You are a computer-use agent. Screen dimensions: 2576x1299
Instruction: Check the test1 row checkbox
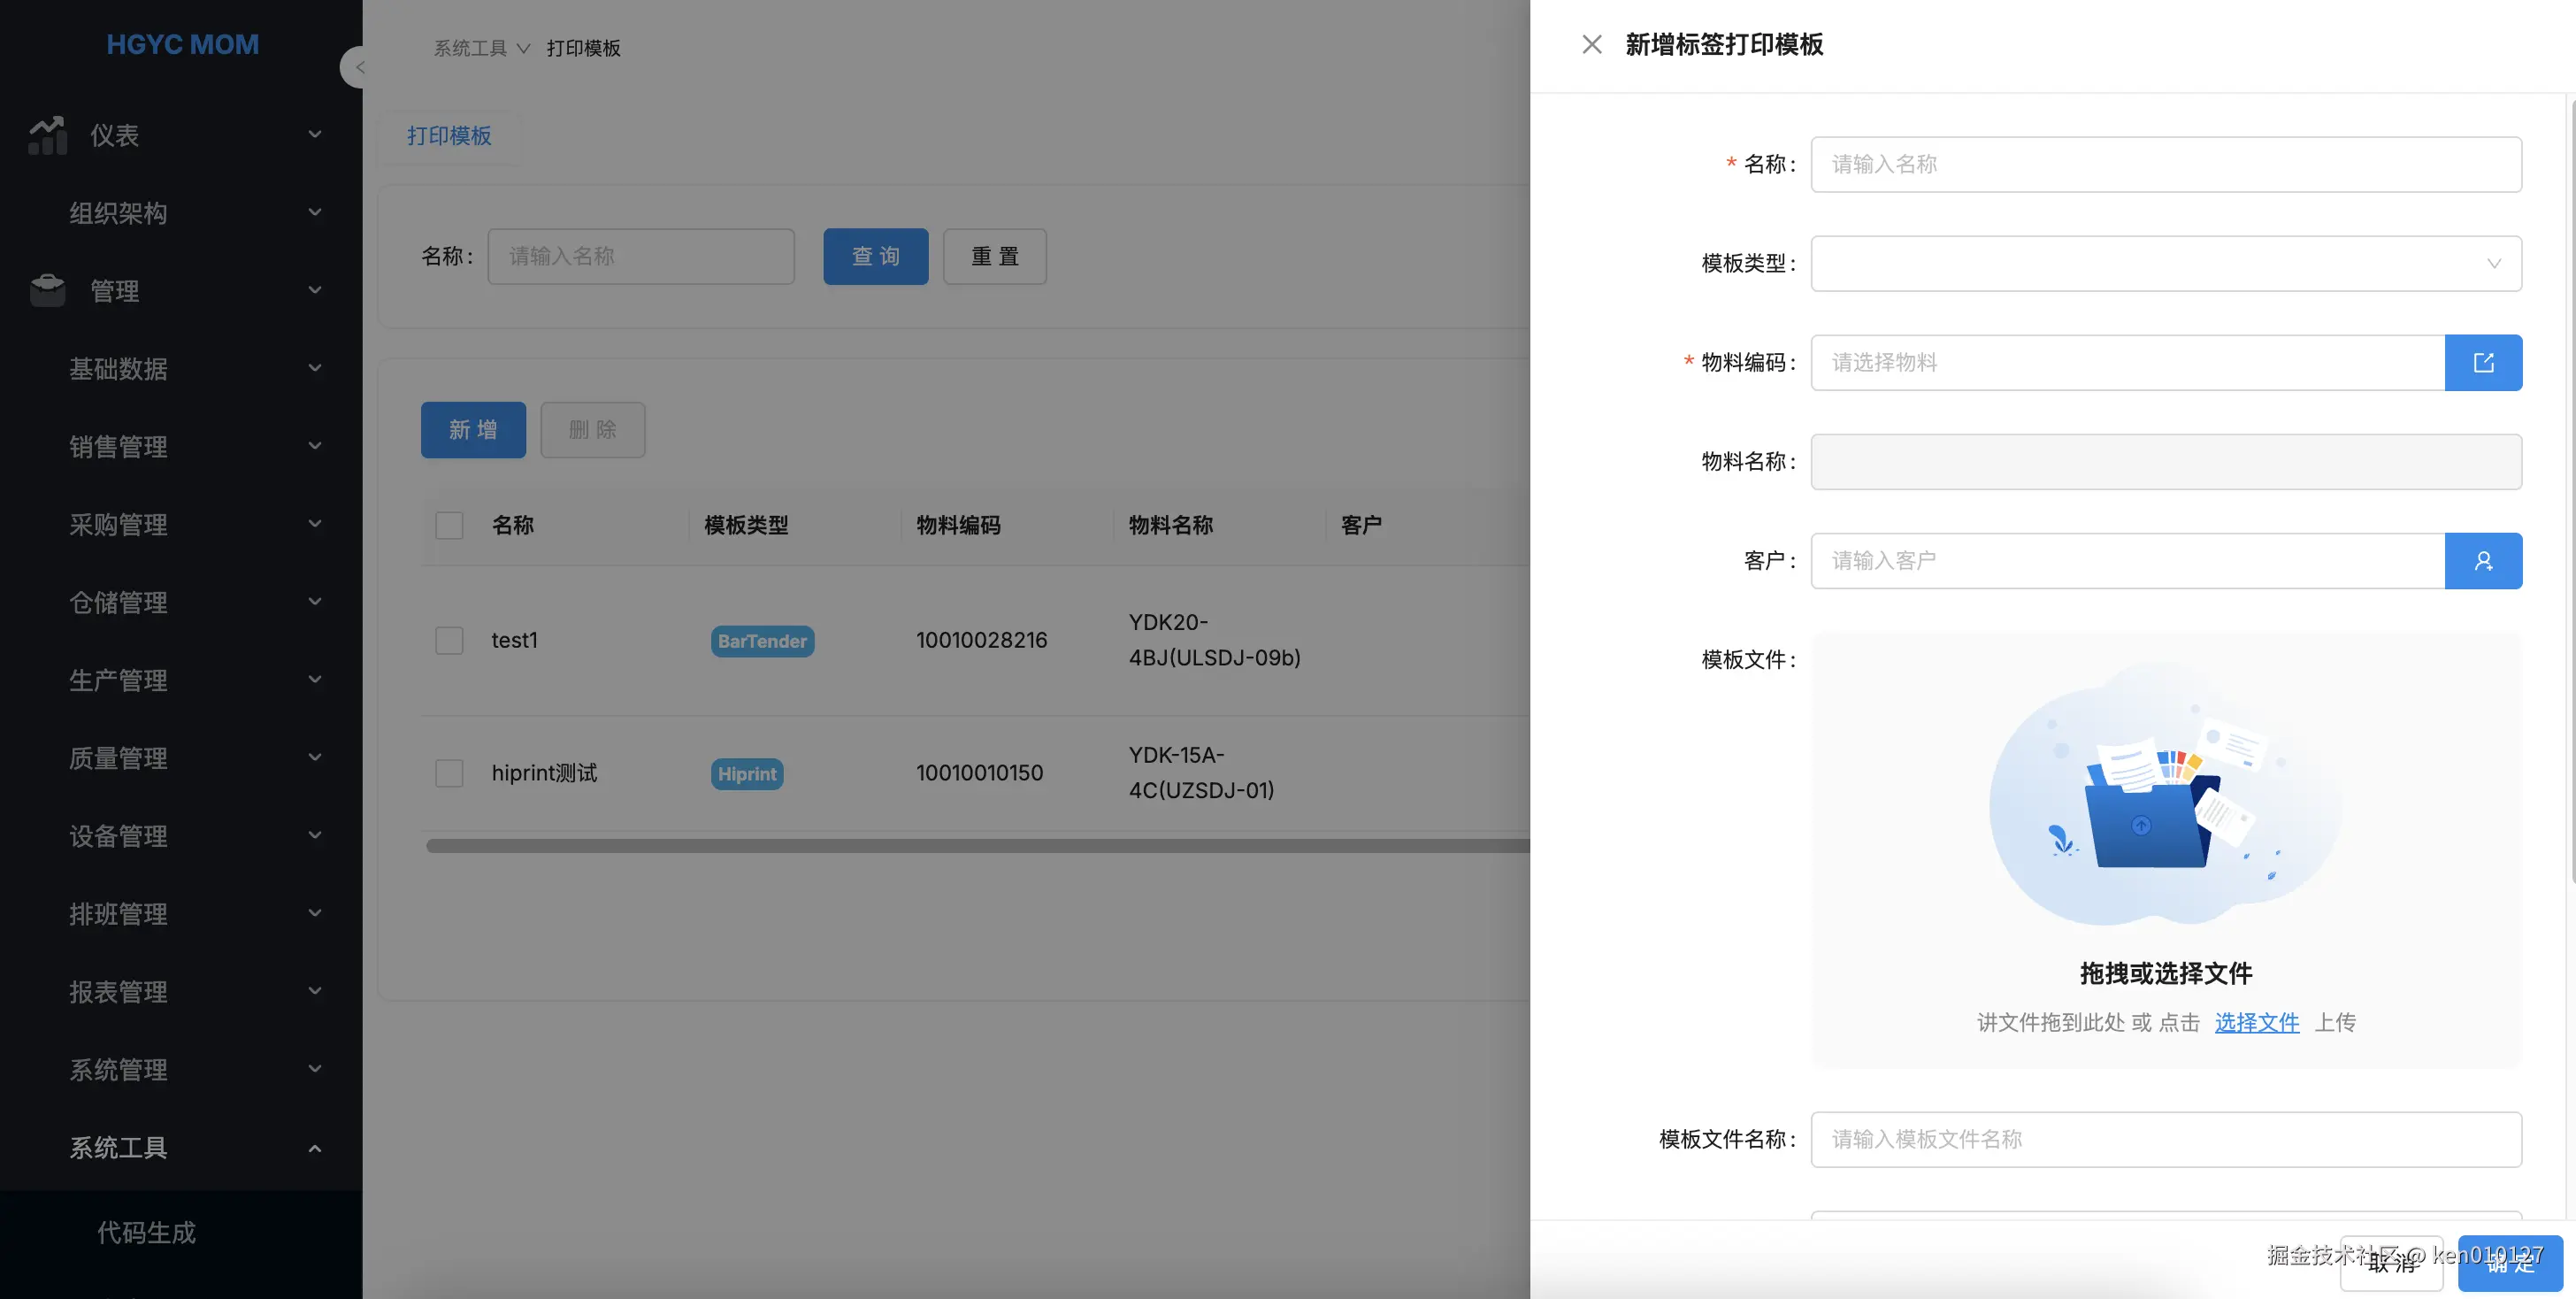(449, 640)
